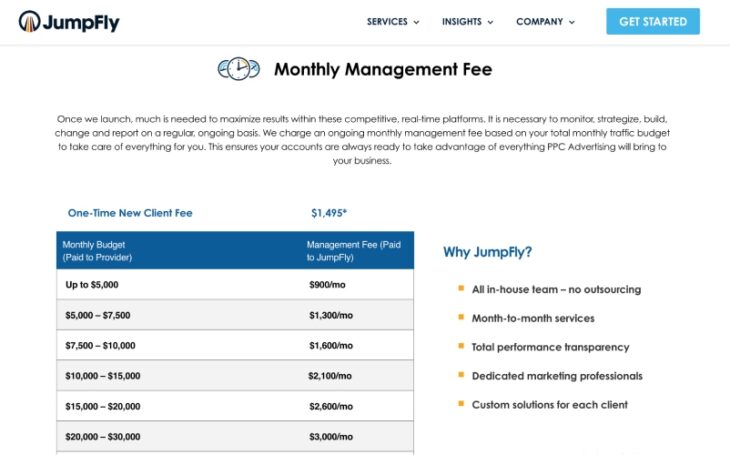The height and width of the screenshot is (455, 730).
Task: Select the $1,300/mo management fee cell
Action: [x=331, y=315]
